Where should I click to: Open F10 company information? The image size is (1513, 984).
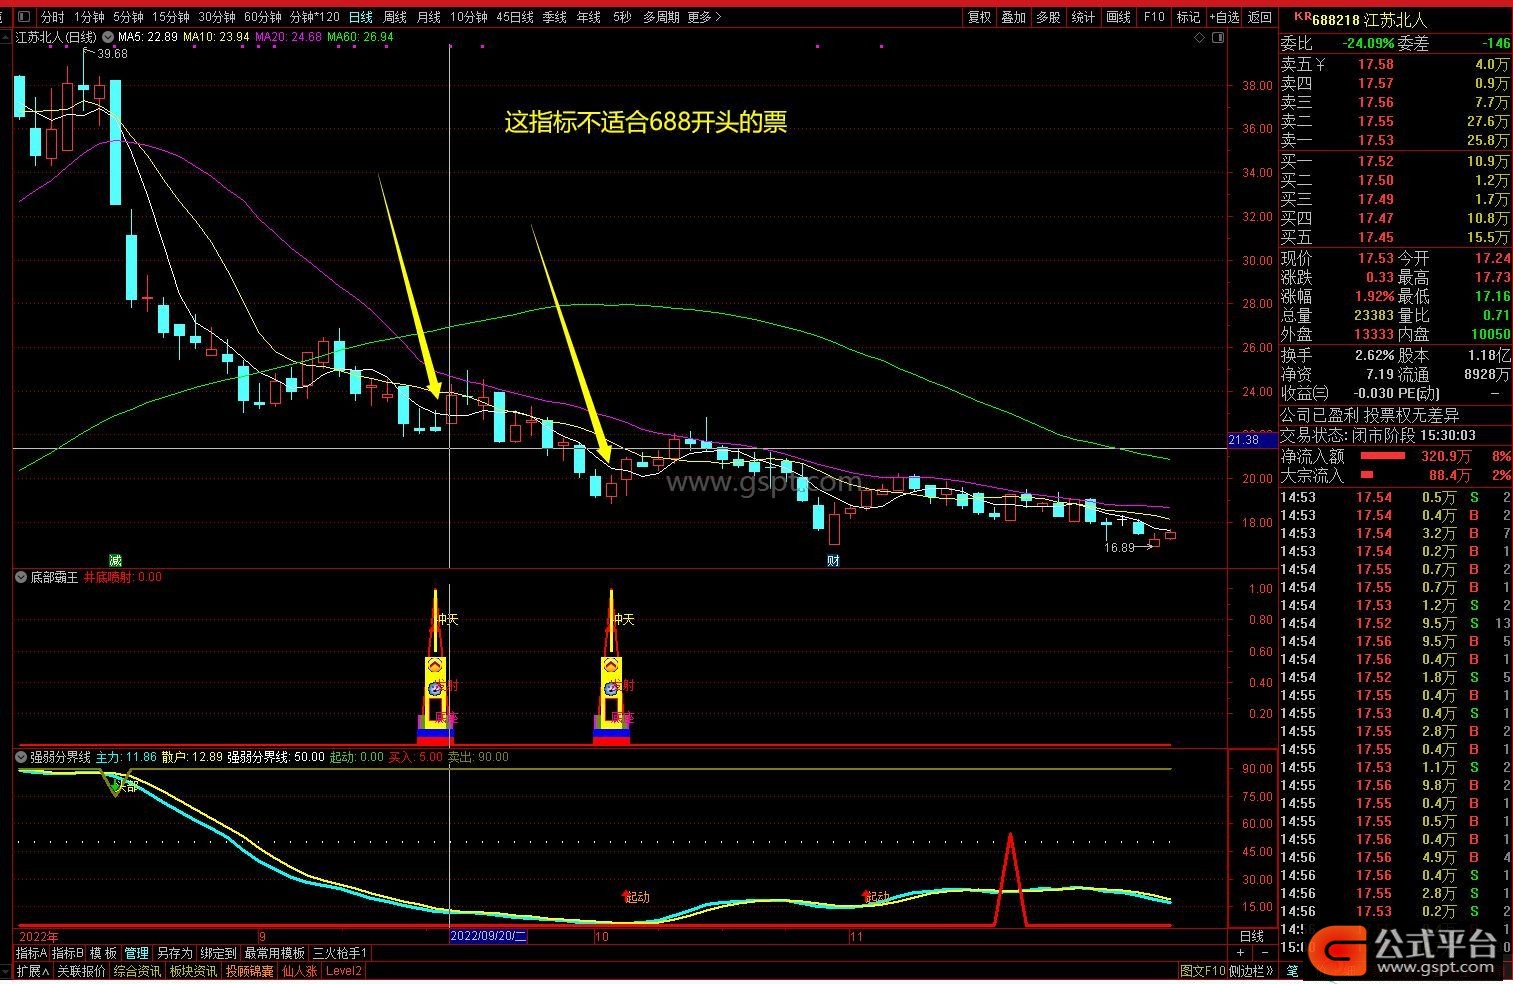1154,17
